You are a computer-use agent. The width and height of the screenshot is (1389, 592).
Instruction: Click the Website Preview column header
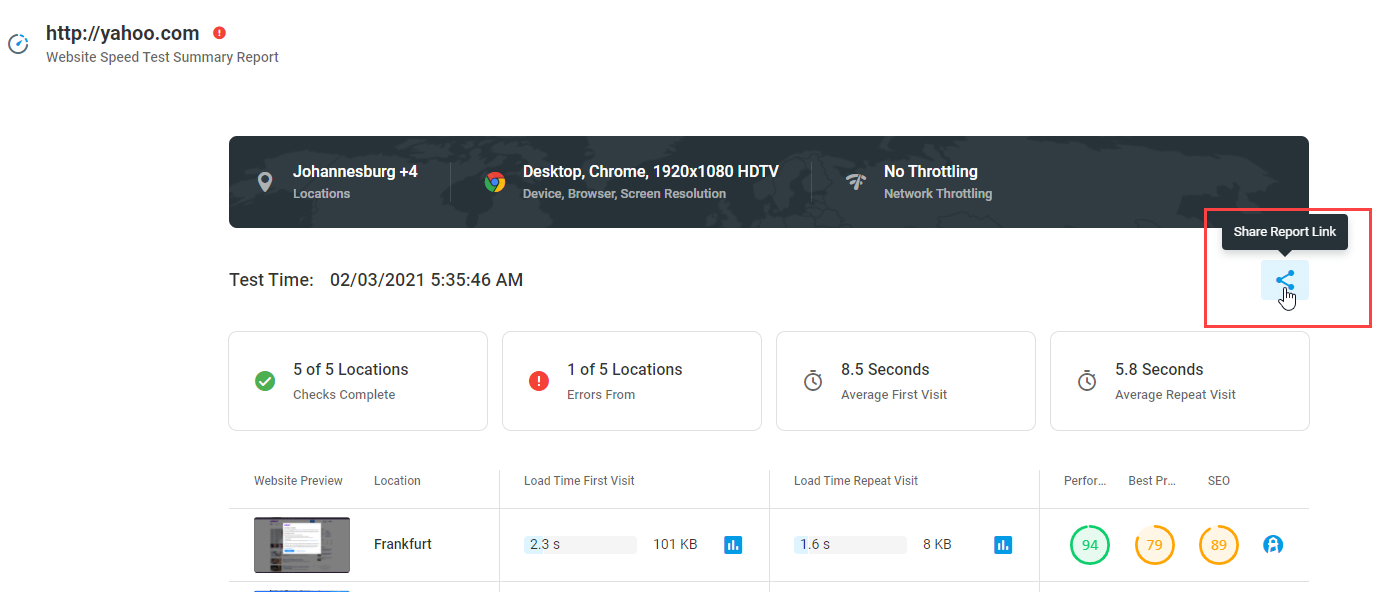click(x=298, y=481)
